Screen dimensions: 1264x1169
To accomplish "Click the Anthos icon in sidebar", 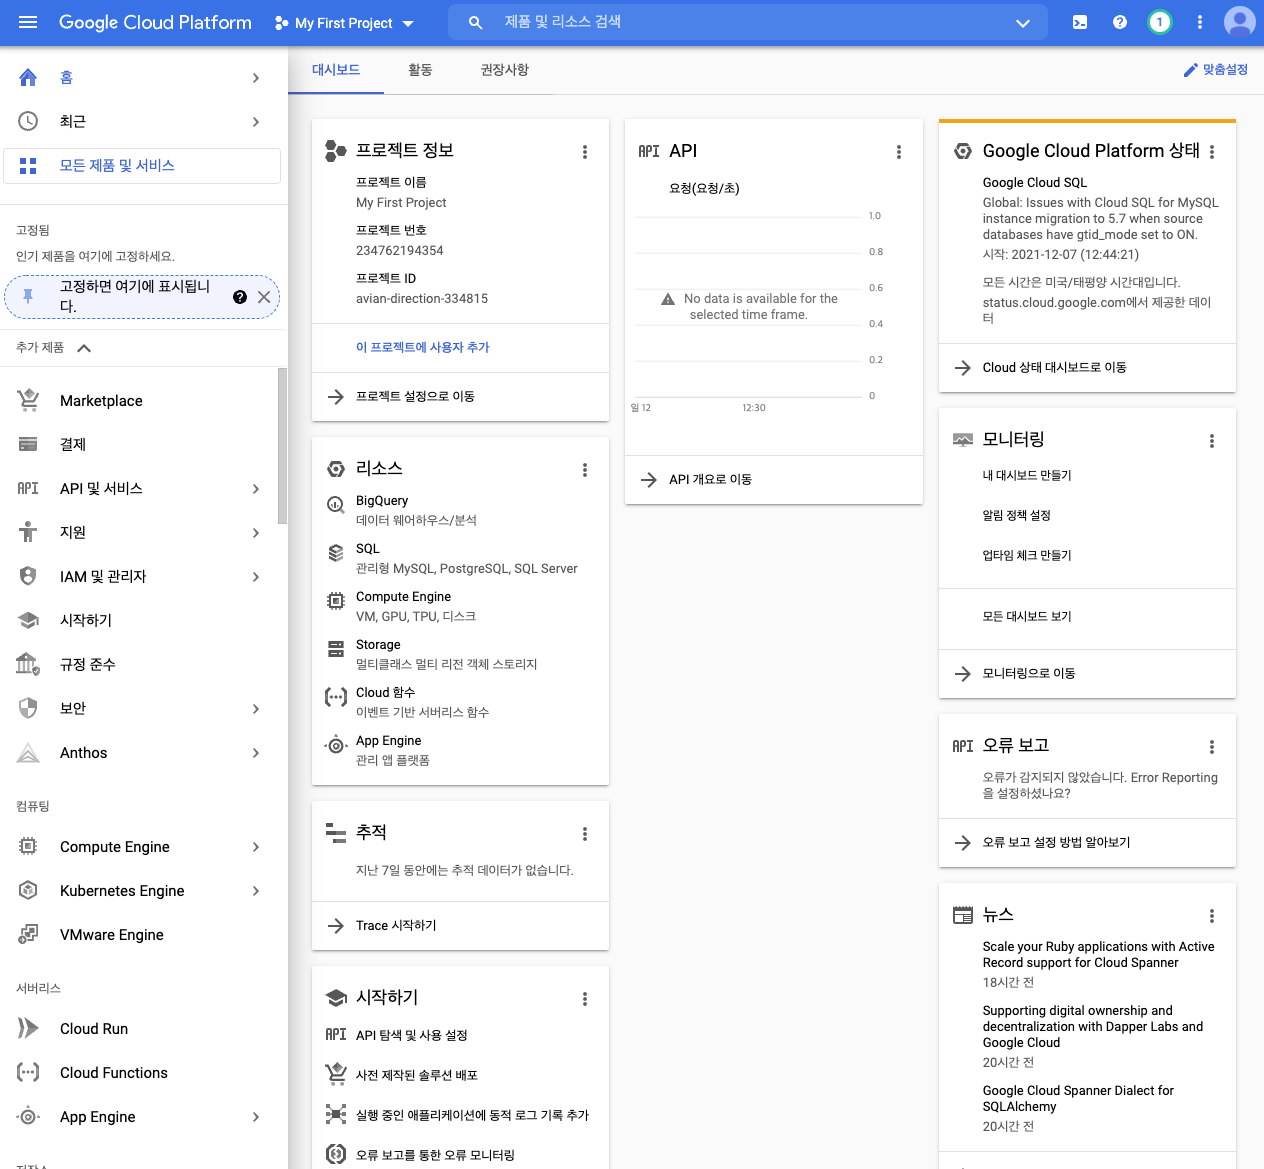I will tap(28, 753).
